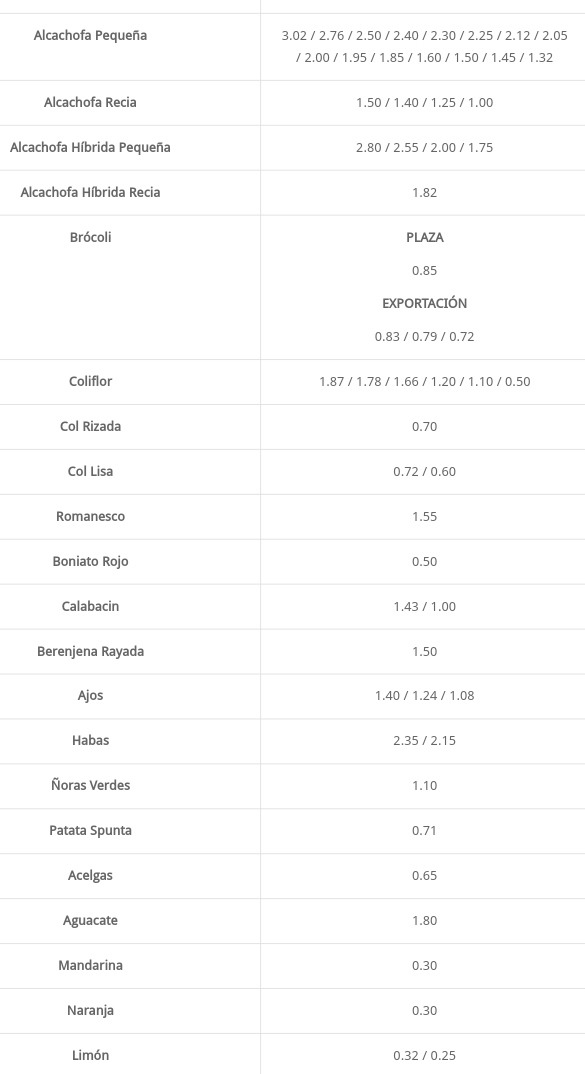
Task: Click the Calabacin row label
Action: [90, 607]
